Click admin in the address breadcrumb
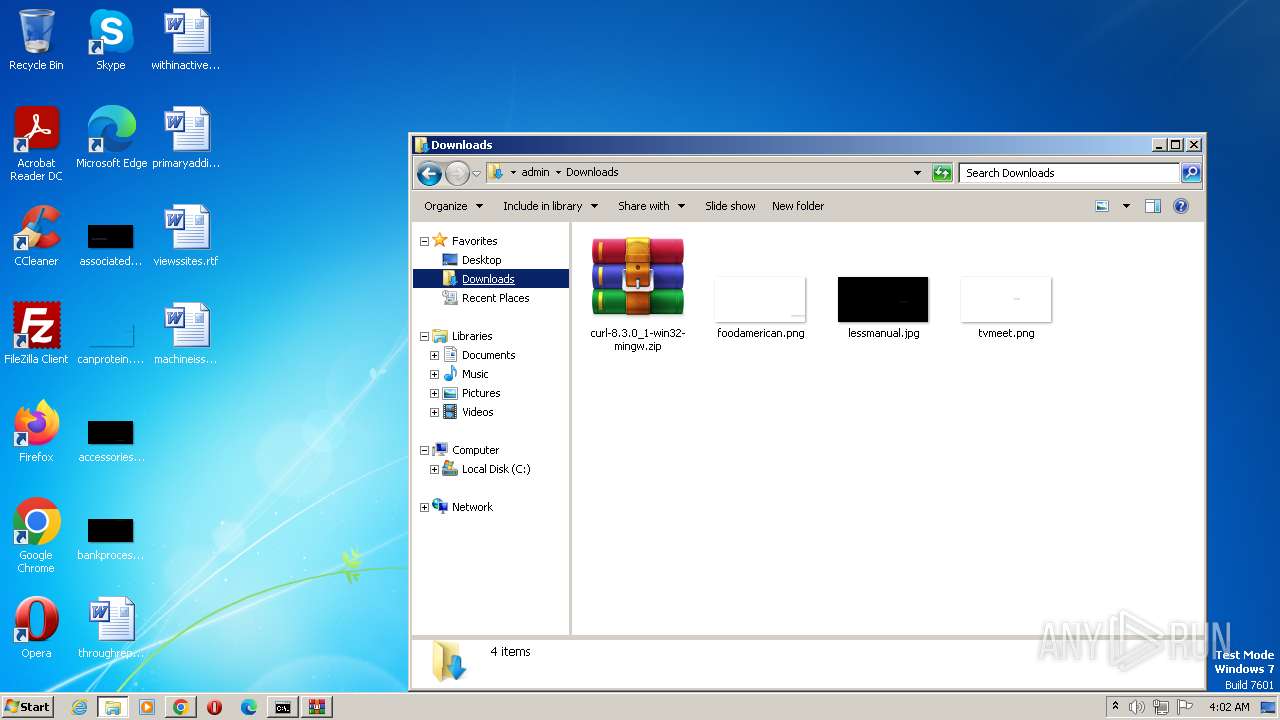1280x720 pixels. (535, 172)
